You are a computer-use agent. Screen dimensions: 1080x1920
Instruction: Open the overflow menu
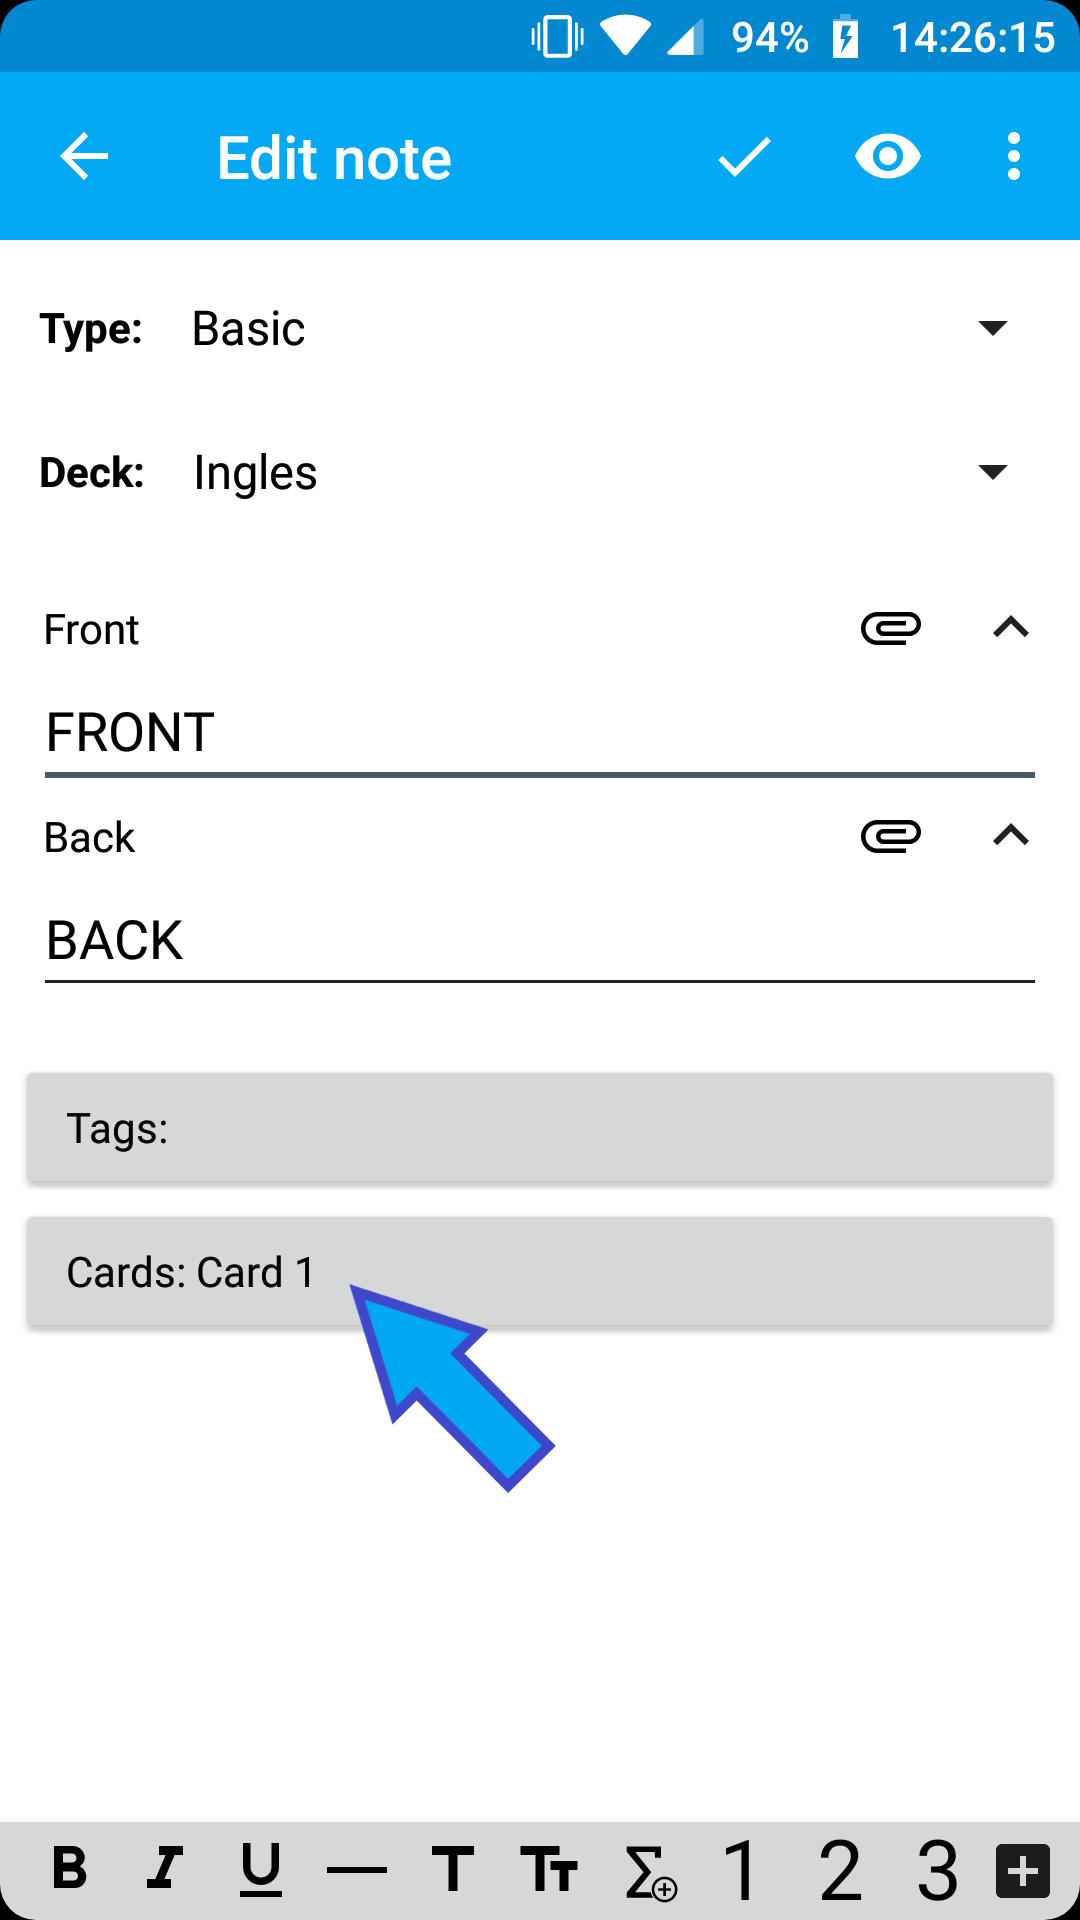point(1013,156)
